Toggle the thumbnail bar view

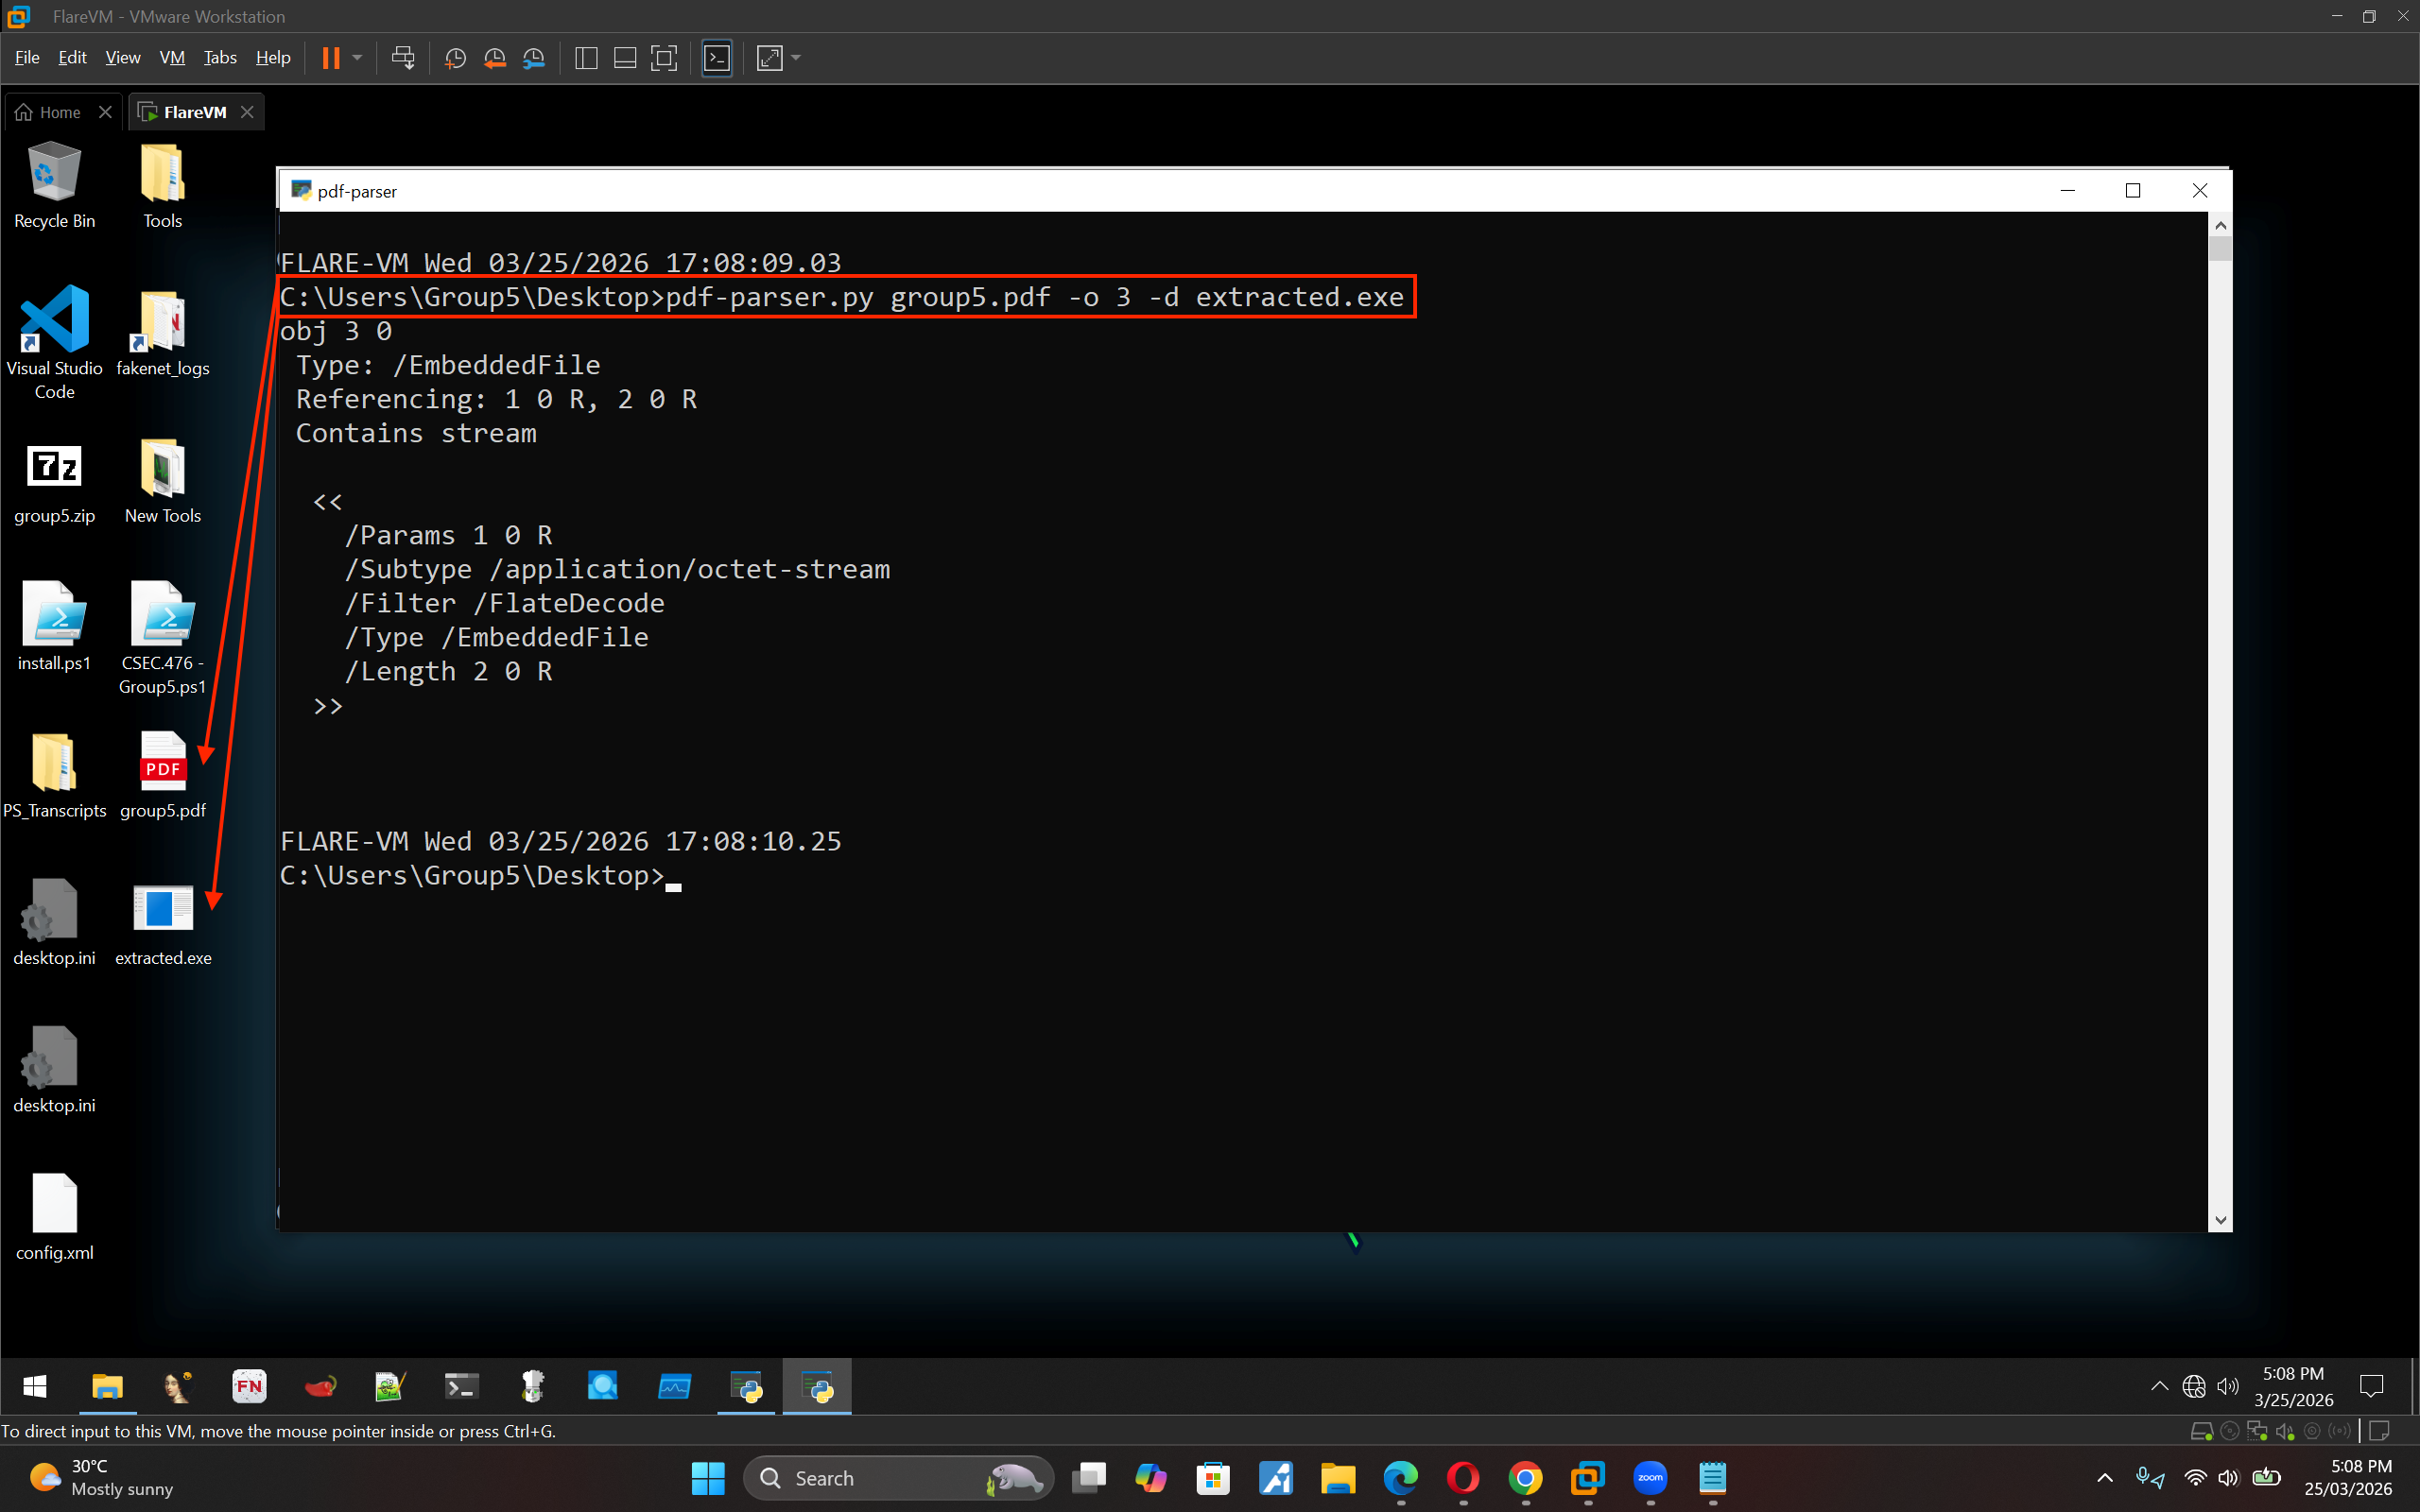625,58
